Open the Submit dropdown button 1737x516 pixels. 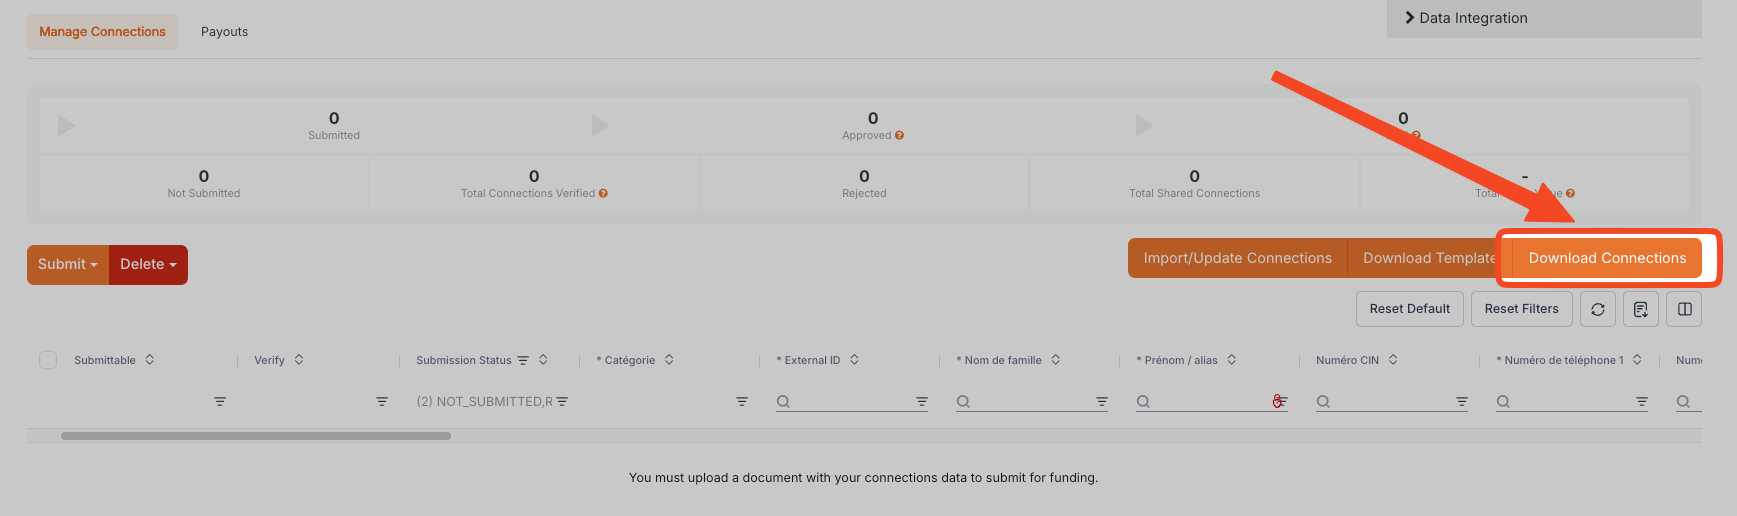tap(68, 265)
